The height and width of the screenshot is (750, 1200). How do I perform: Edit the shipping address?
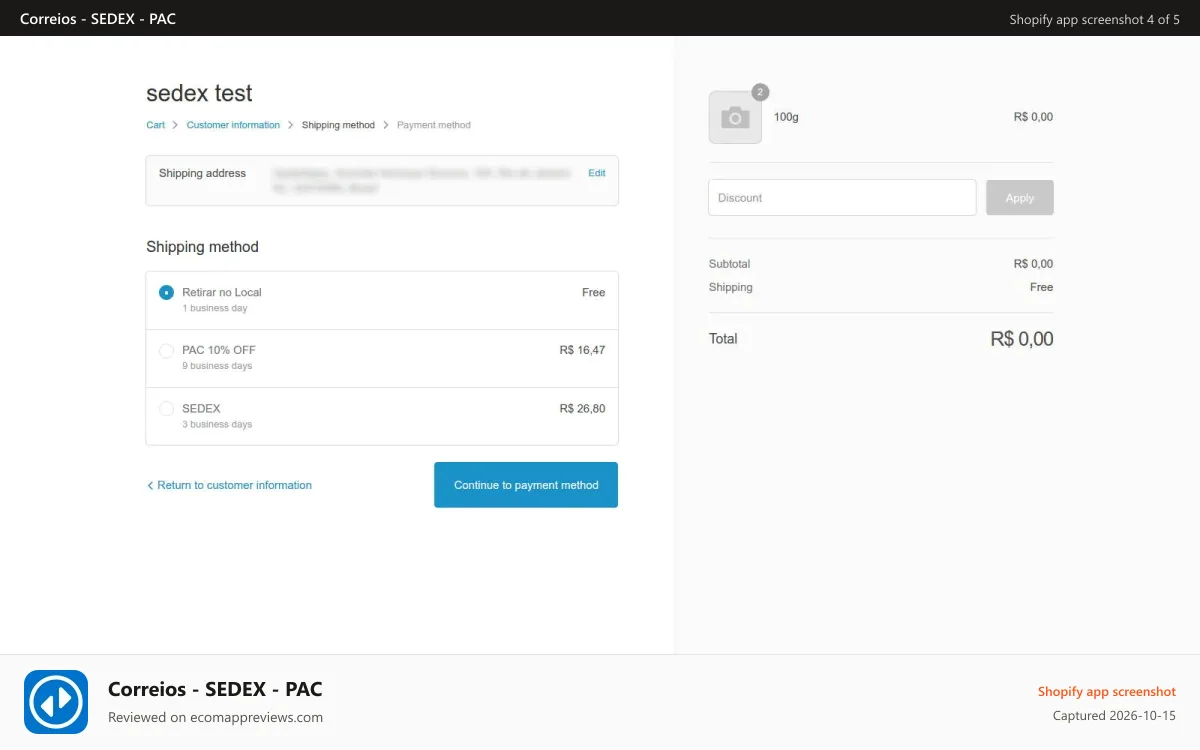[596, 173]
